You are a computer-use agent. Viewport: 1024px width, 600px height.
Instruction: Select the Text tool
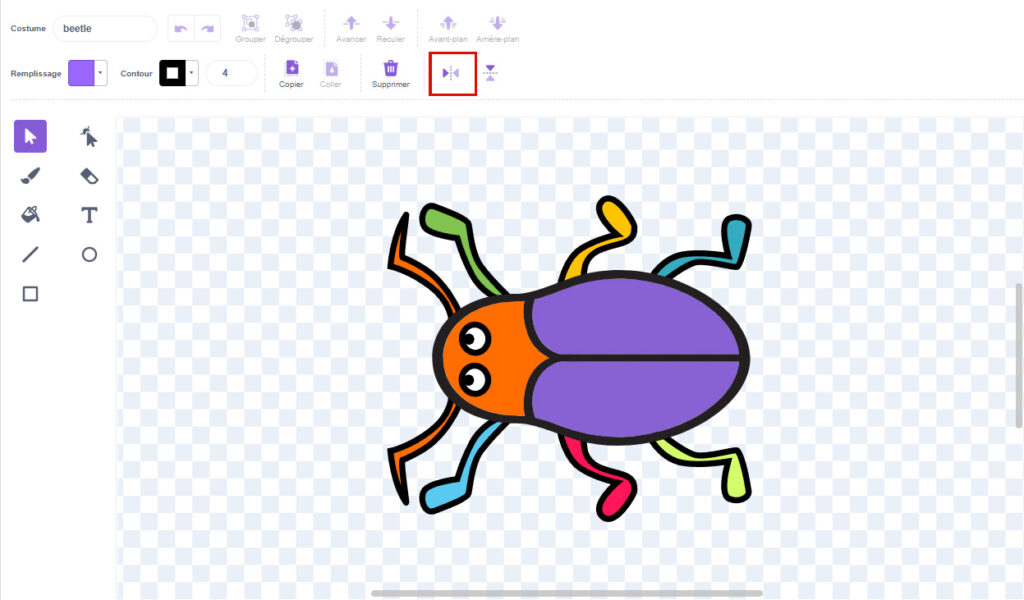pos(89,214)
